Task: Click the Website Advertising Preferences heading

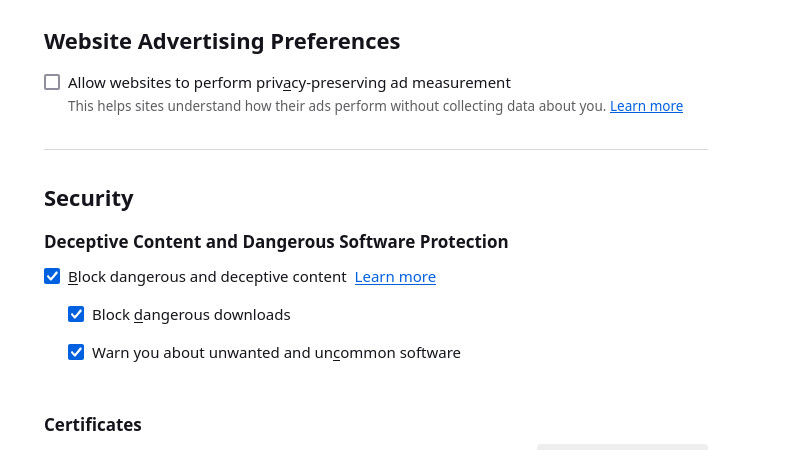Action: coord(222,42)
